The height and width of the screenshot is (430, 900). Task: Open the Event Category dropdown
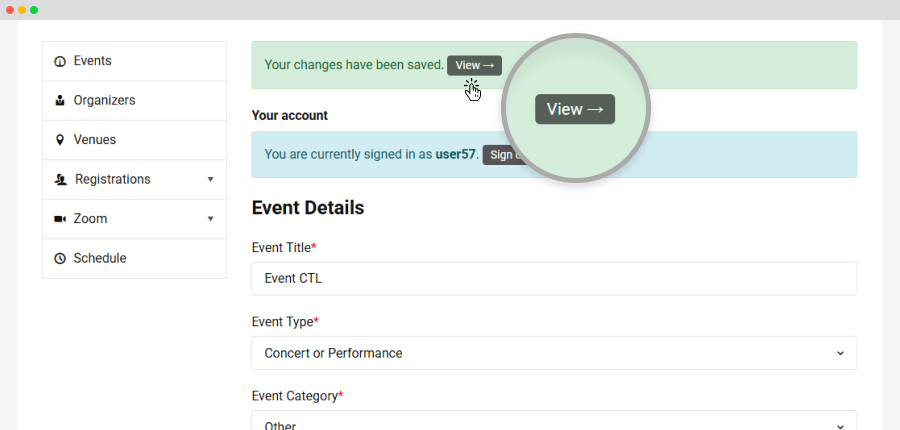coord(554,420)
